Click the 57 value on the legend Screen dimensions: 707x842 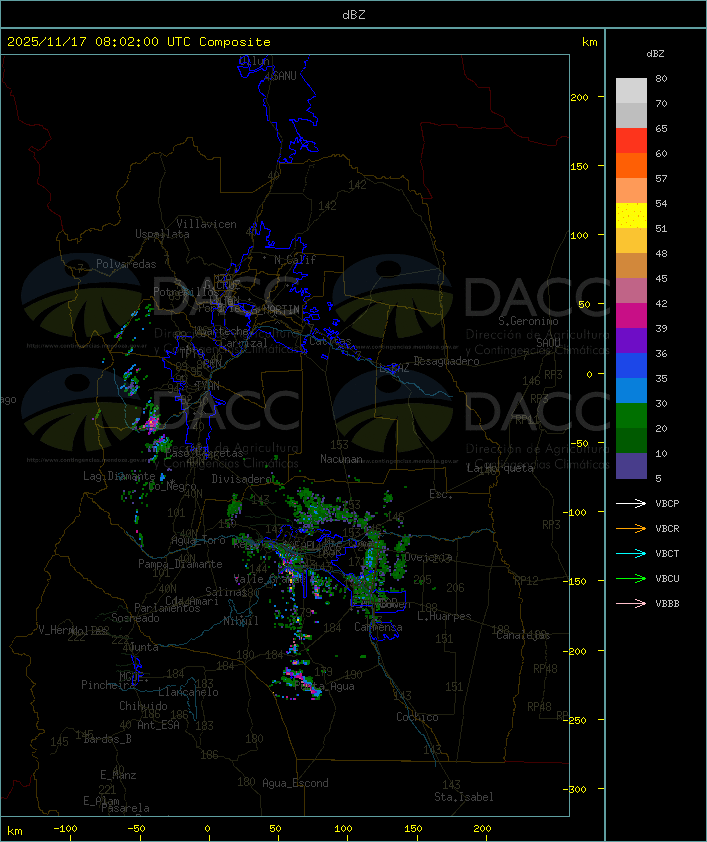coord(661,178)
